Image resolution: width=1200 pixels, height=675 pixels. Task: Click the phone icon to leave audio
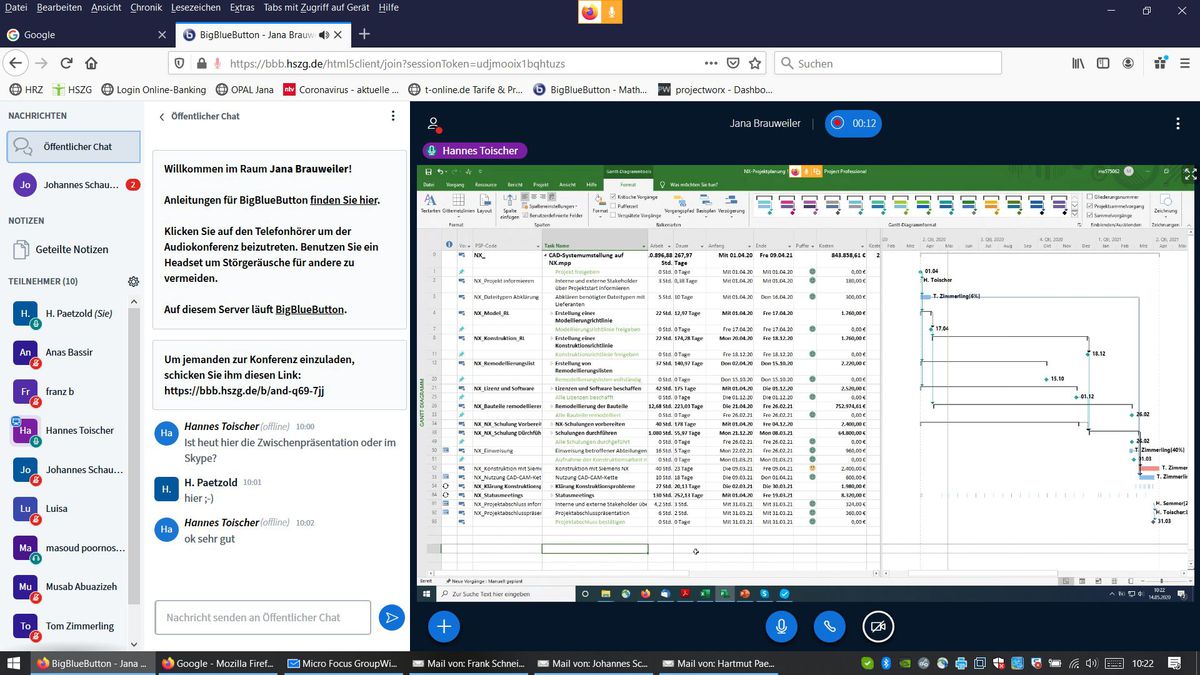[x=829, y=626]
